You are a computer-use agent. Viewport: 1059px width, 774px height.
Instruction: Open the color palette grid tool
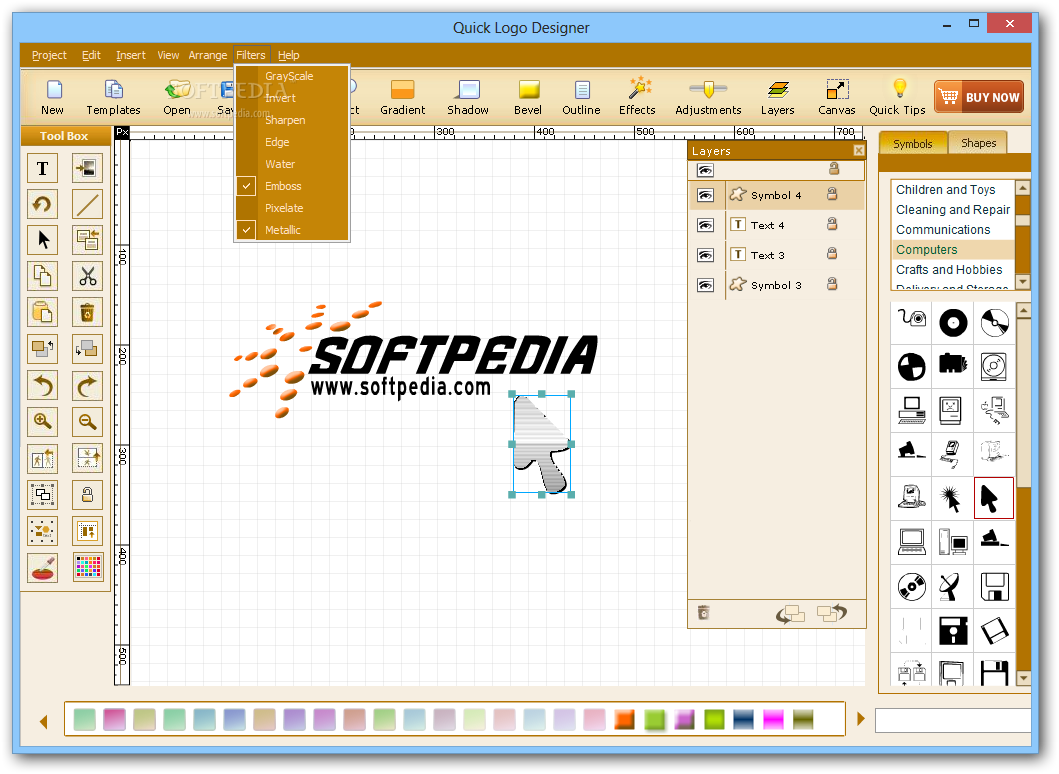click(x=88, y=567)
